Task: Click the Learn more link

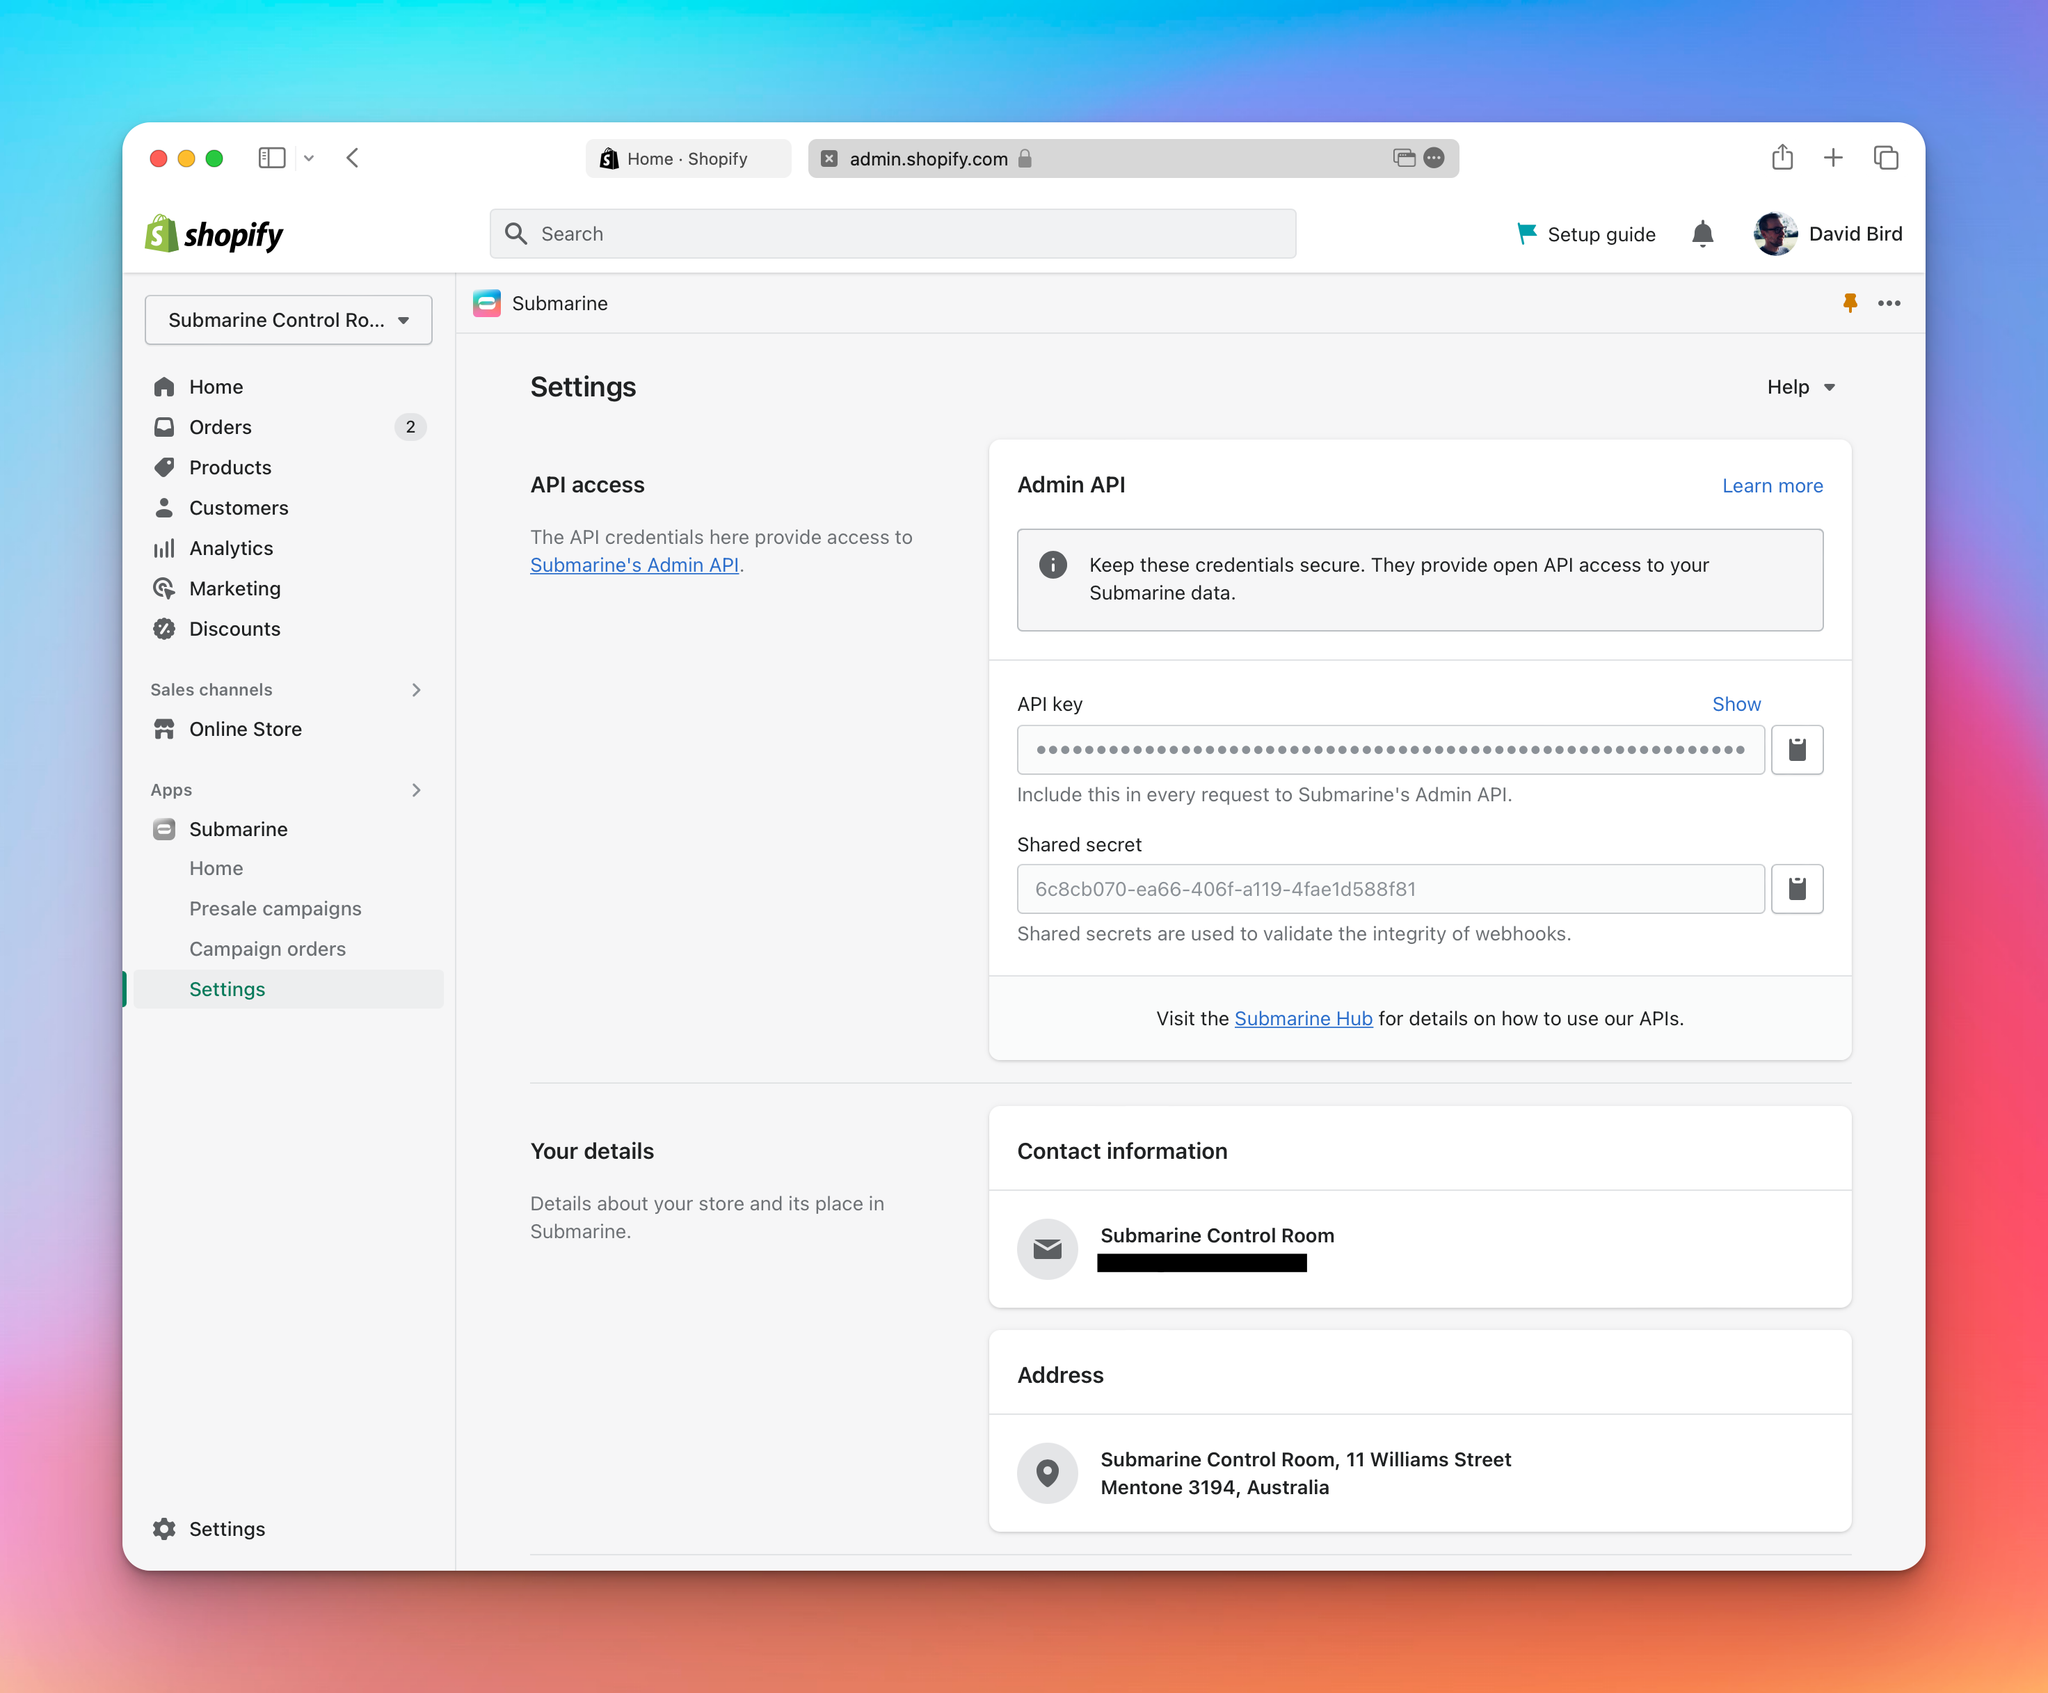Action: 1772,486
